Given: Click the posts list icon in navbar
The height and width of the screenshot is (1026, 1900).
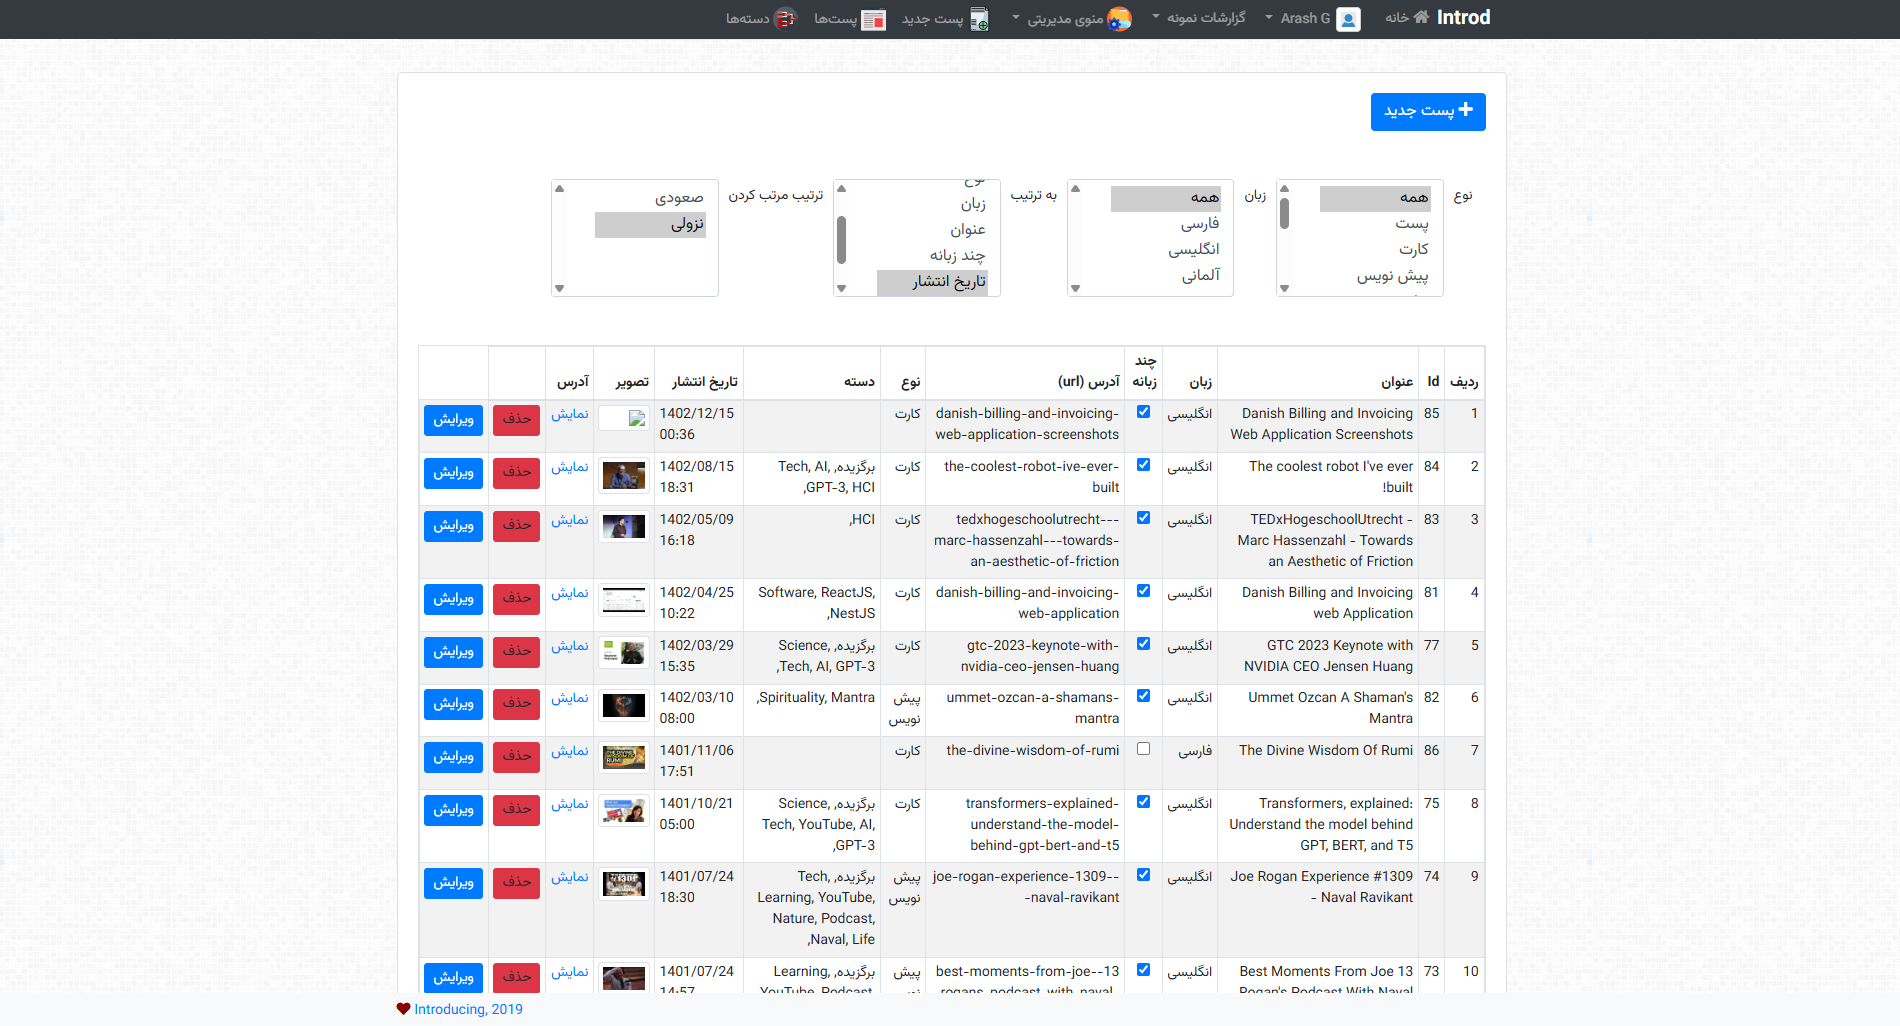Looking at the screenshot, I should coord(874,19).
